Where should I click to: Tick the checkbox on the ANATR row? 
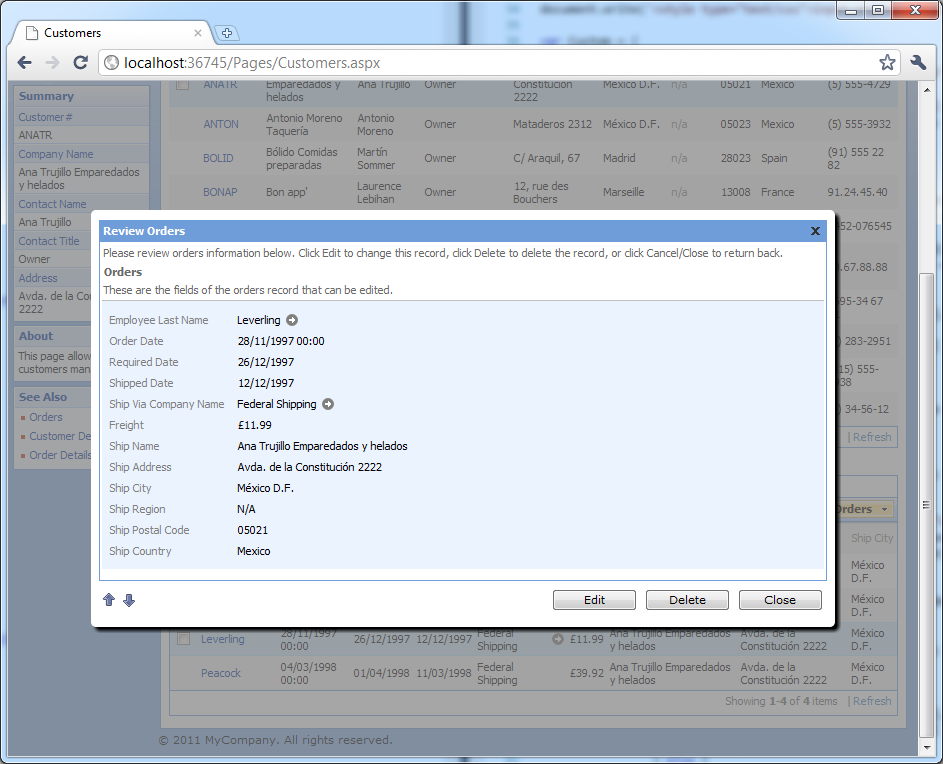coord(182,85)
